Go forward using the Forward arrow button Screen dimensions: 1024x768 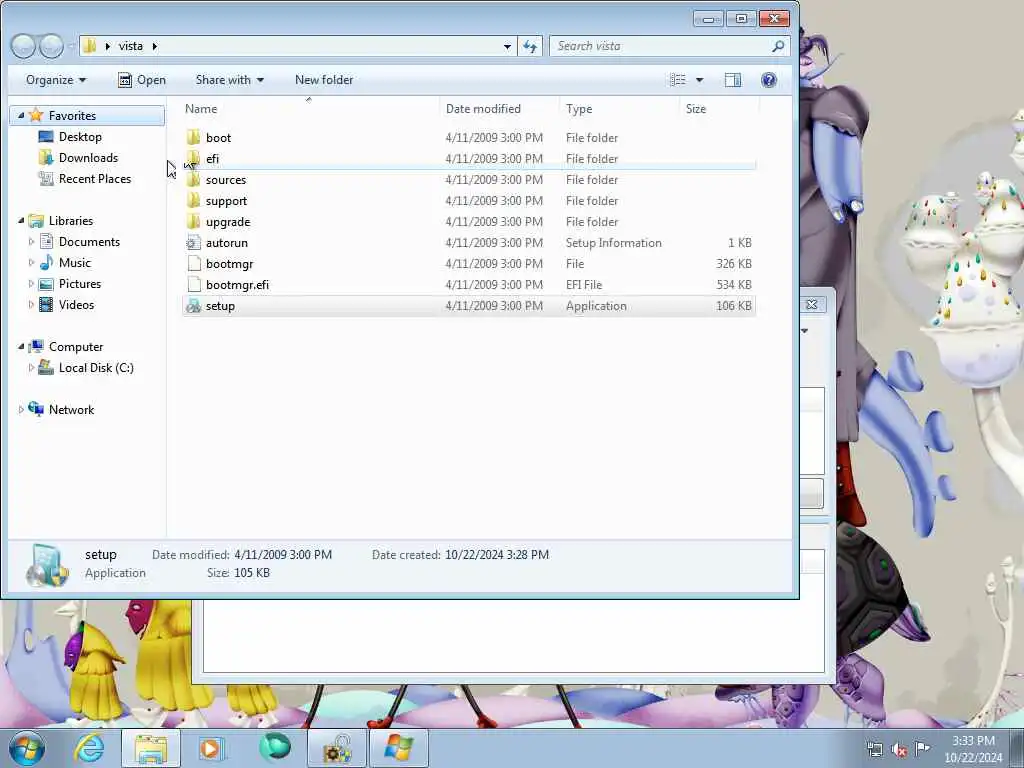click(51, 46)
